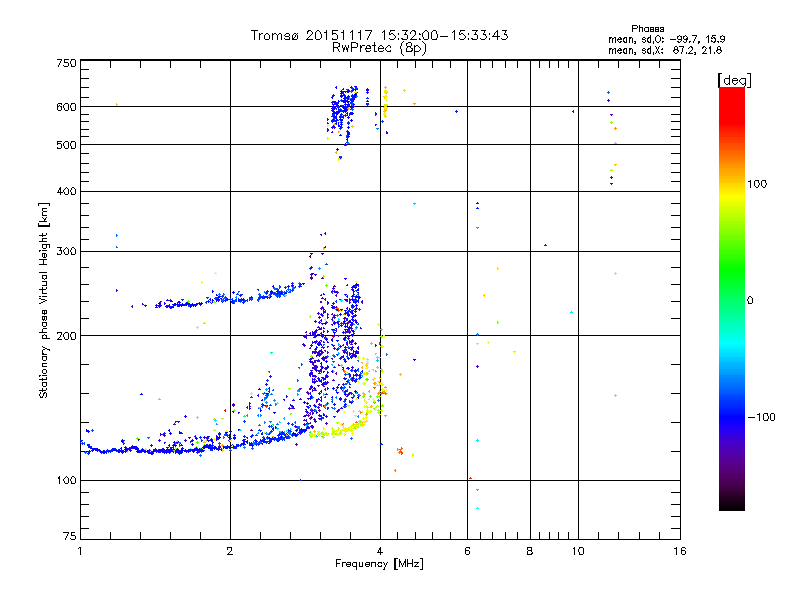Click the '[deg]' colorbar unit label
The image size is (800, 600).
point(734,80)
